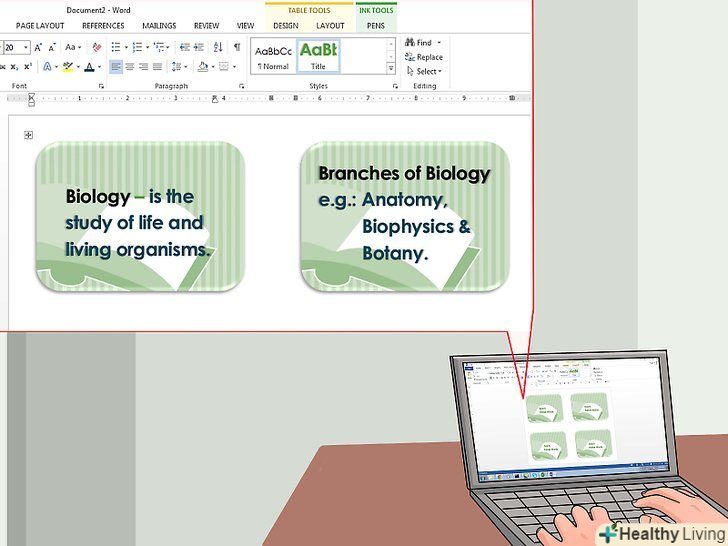Switch to the Review tab
The height and width of the screenshot is (546, 728).
(207, 26)
